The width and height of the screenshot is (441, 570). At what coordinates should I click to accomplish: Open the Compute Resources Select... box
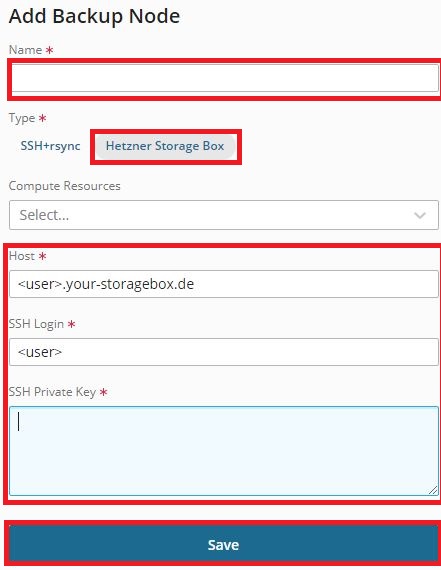[x=224, y=215]
